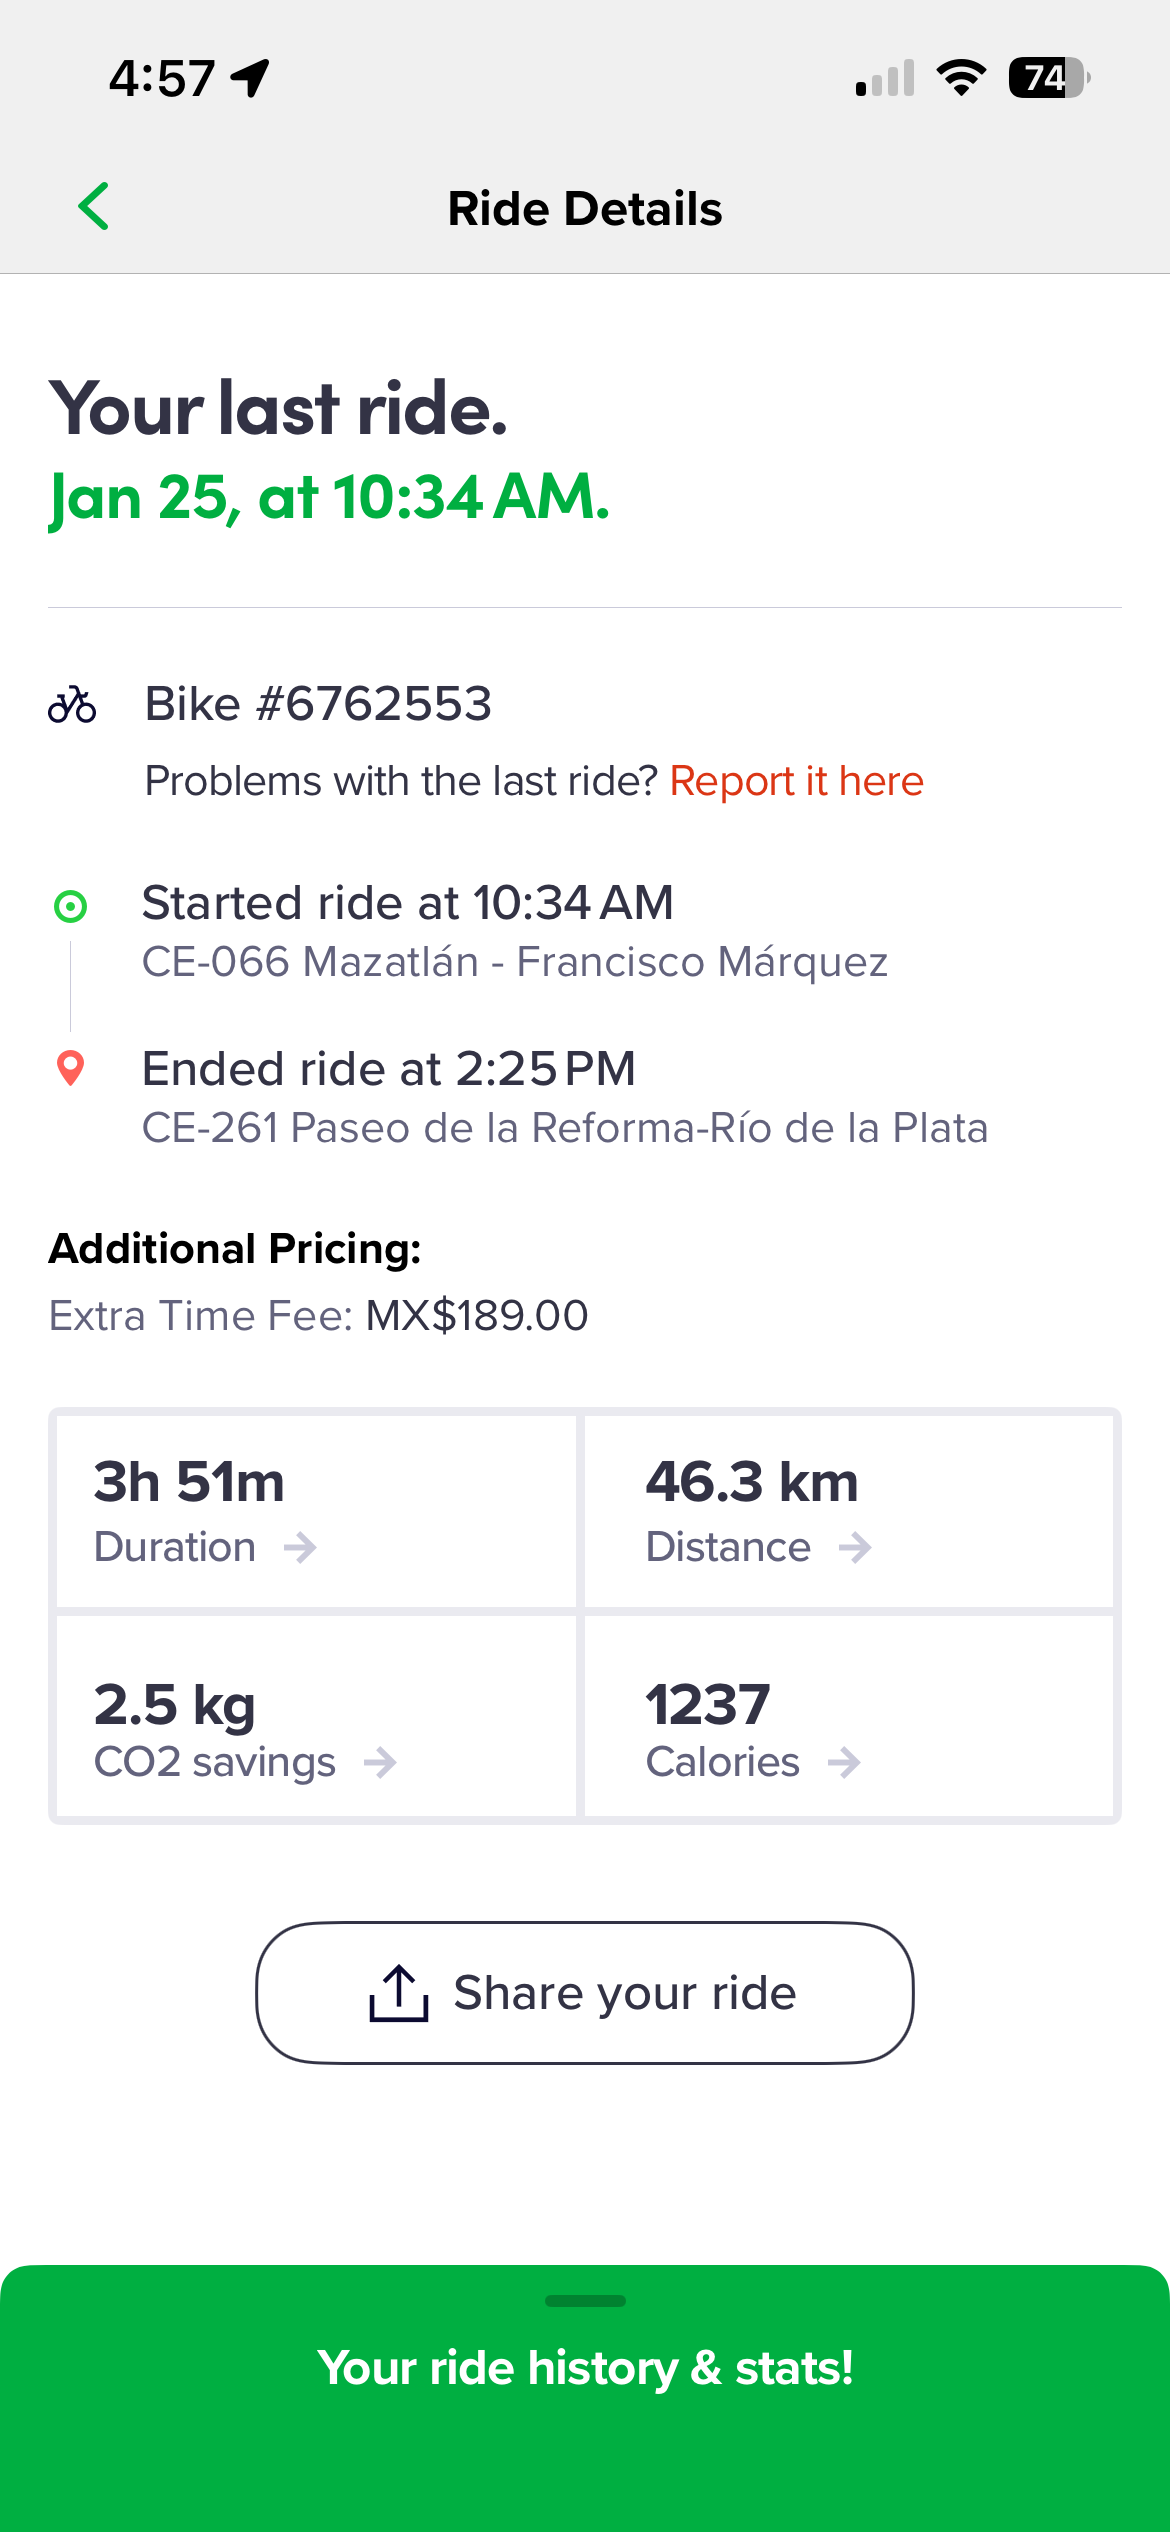Open details via Distance arrow
Screen dimensions: 1170x2532
[x=855, y=1548]
